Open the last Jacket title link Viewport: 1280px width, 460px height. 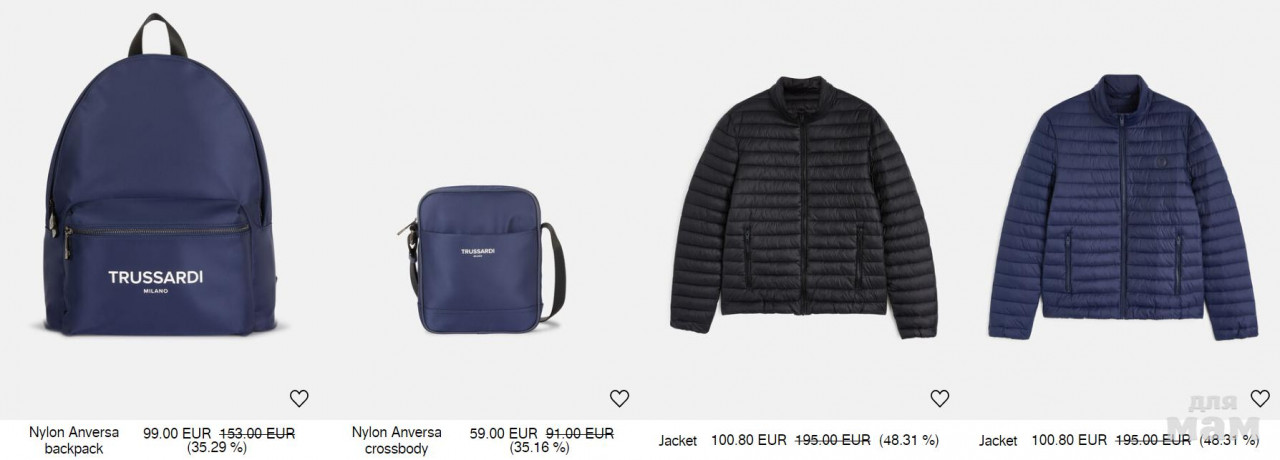point(998,440)
